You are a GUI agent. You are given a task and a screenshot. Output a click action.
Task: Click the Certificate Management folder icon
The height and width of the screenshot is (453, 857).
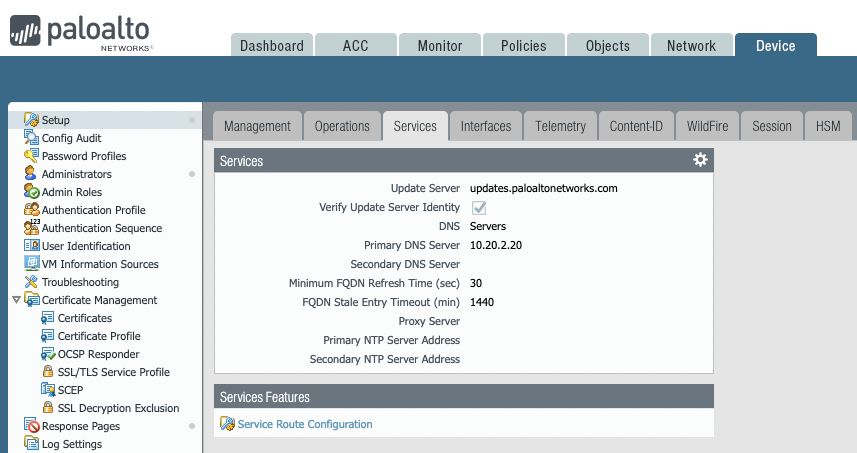click(32, 300)
